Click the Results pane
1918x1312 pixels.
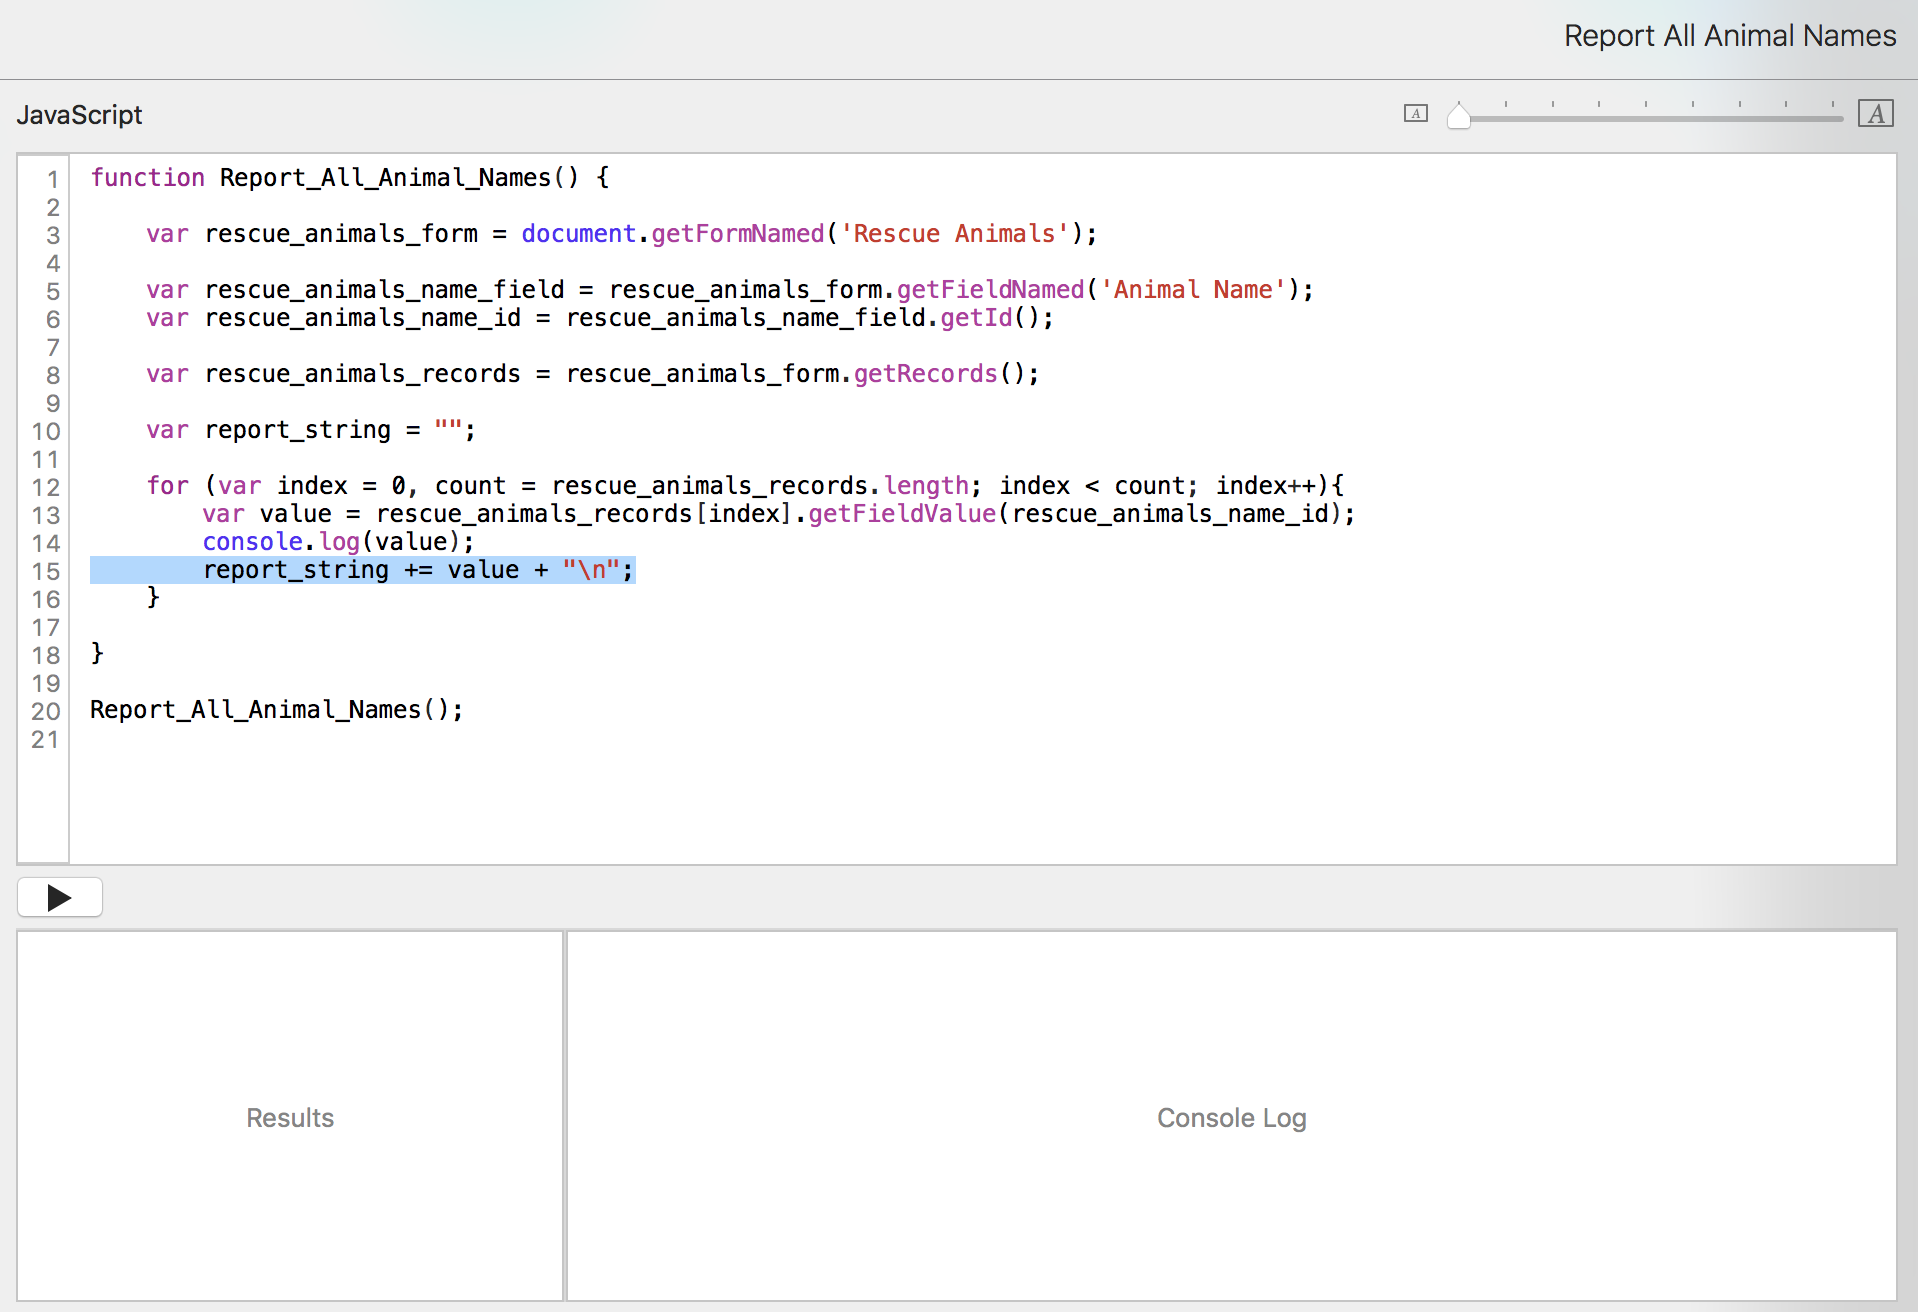point(290,1116)
